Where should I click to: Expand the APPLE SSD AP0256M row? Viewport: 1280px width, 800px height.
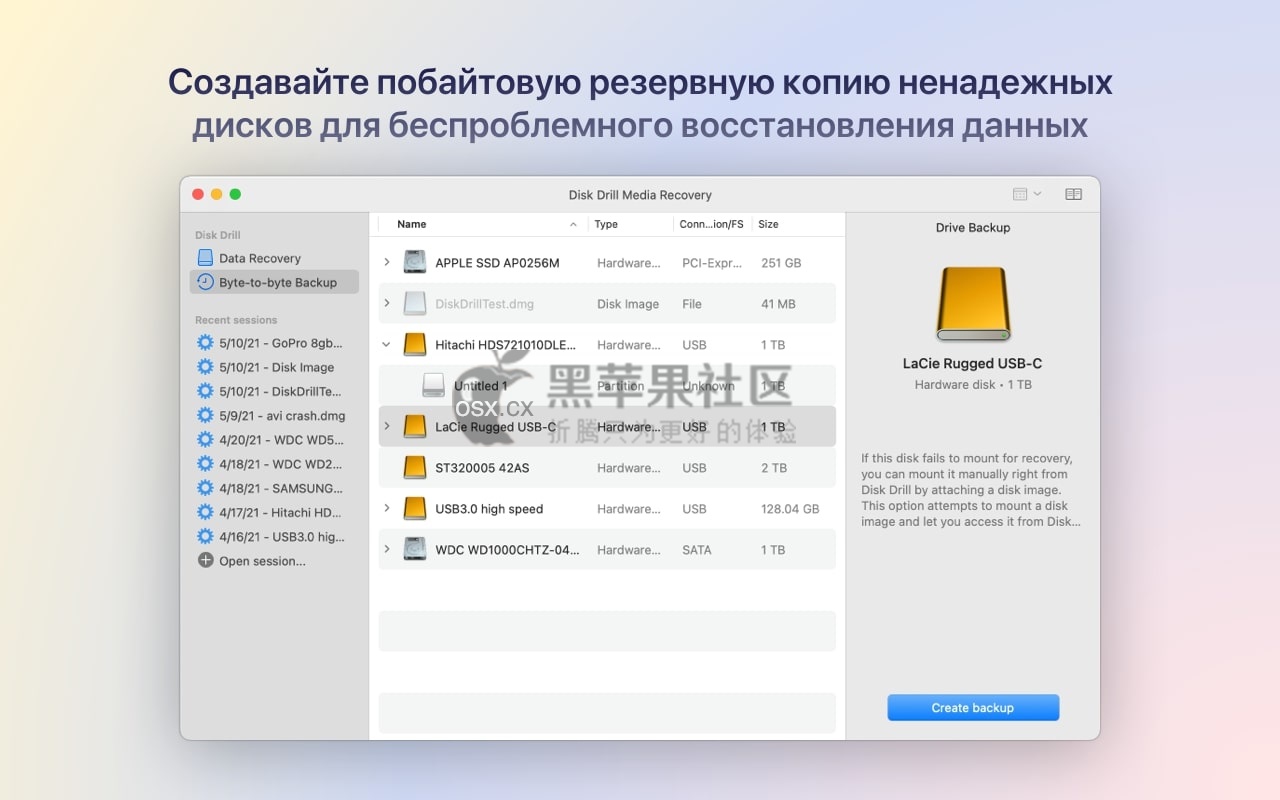point(387,263)
